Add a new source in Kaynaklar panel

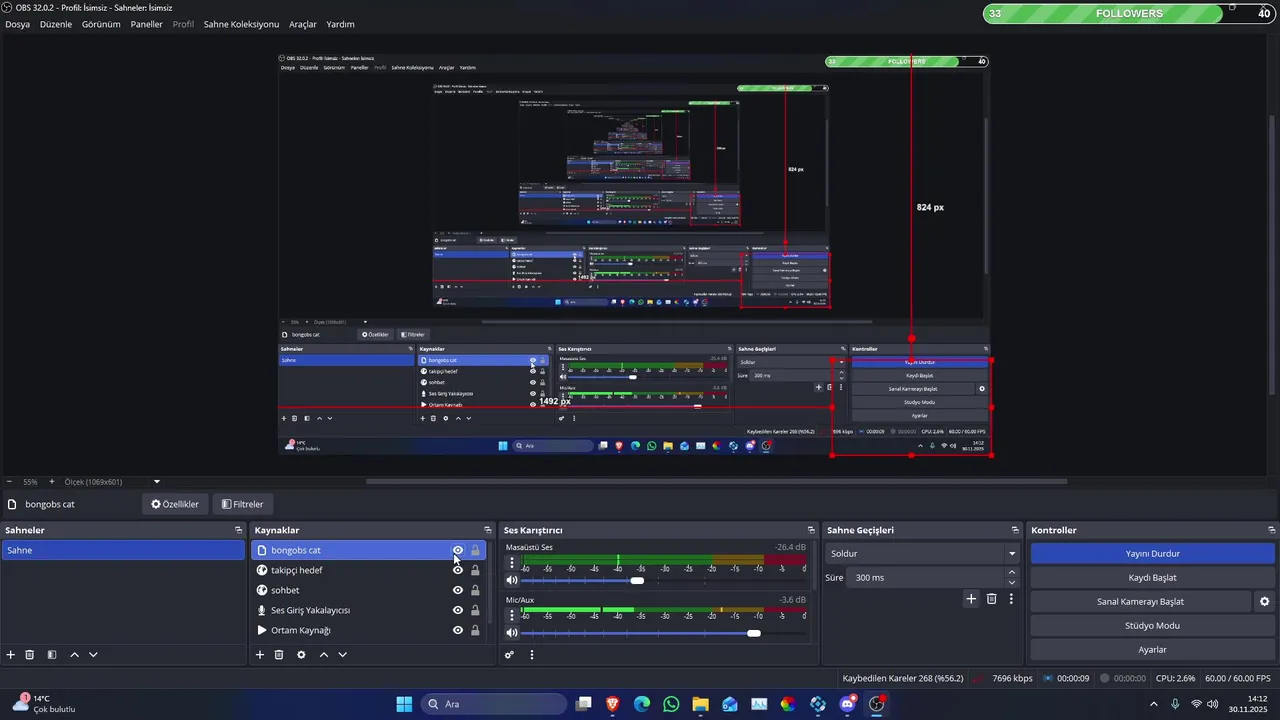point(260,655)
